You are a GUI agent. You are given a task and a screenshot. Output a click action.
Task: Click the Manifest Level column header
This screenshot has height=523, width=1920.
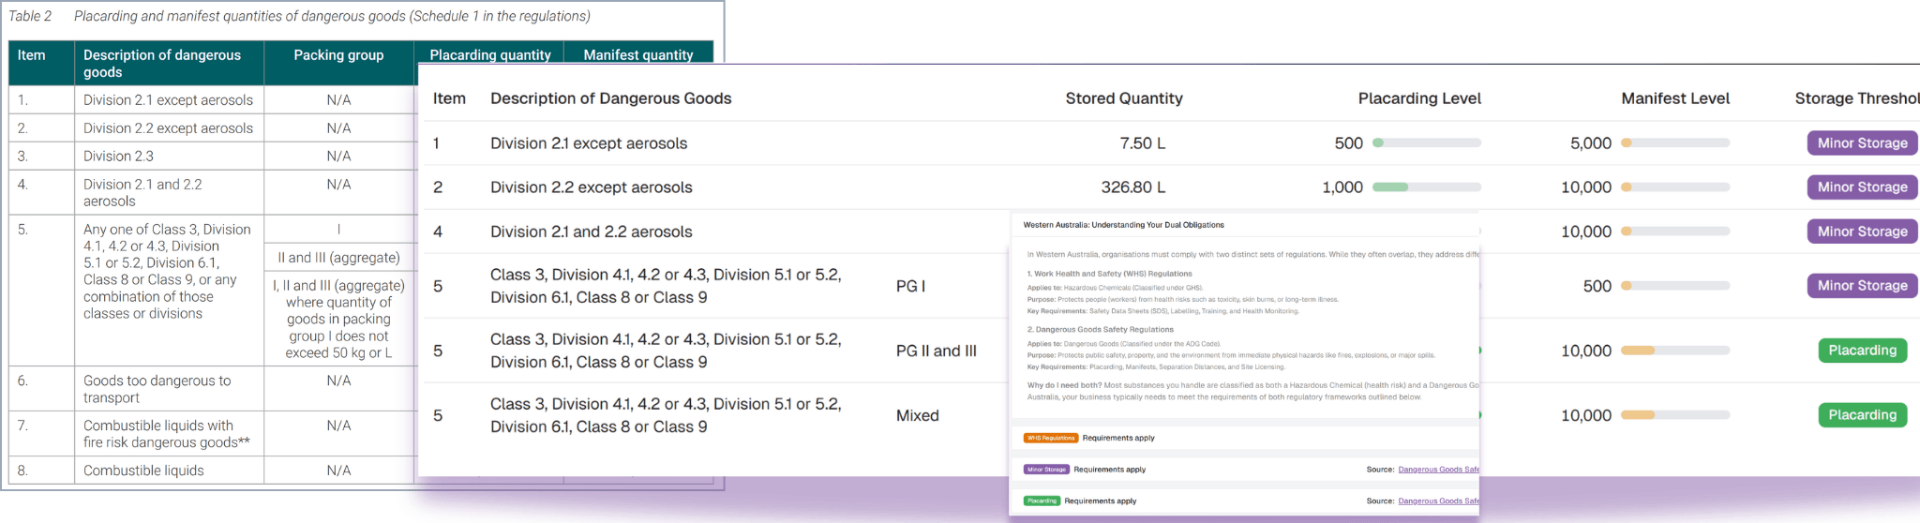1675,98
